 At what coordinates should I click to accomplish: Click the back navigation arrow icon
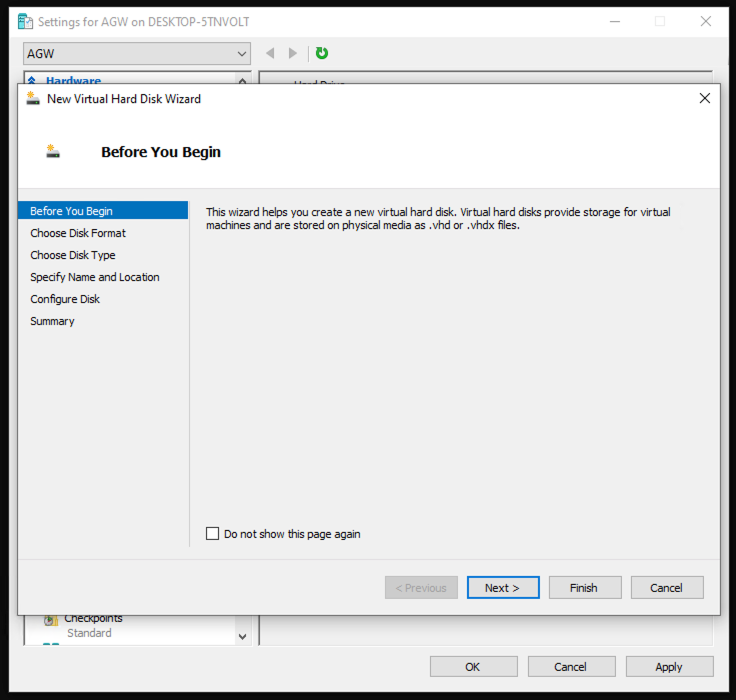(x=270, y=53)
